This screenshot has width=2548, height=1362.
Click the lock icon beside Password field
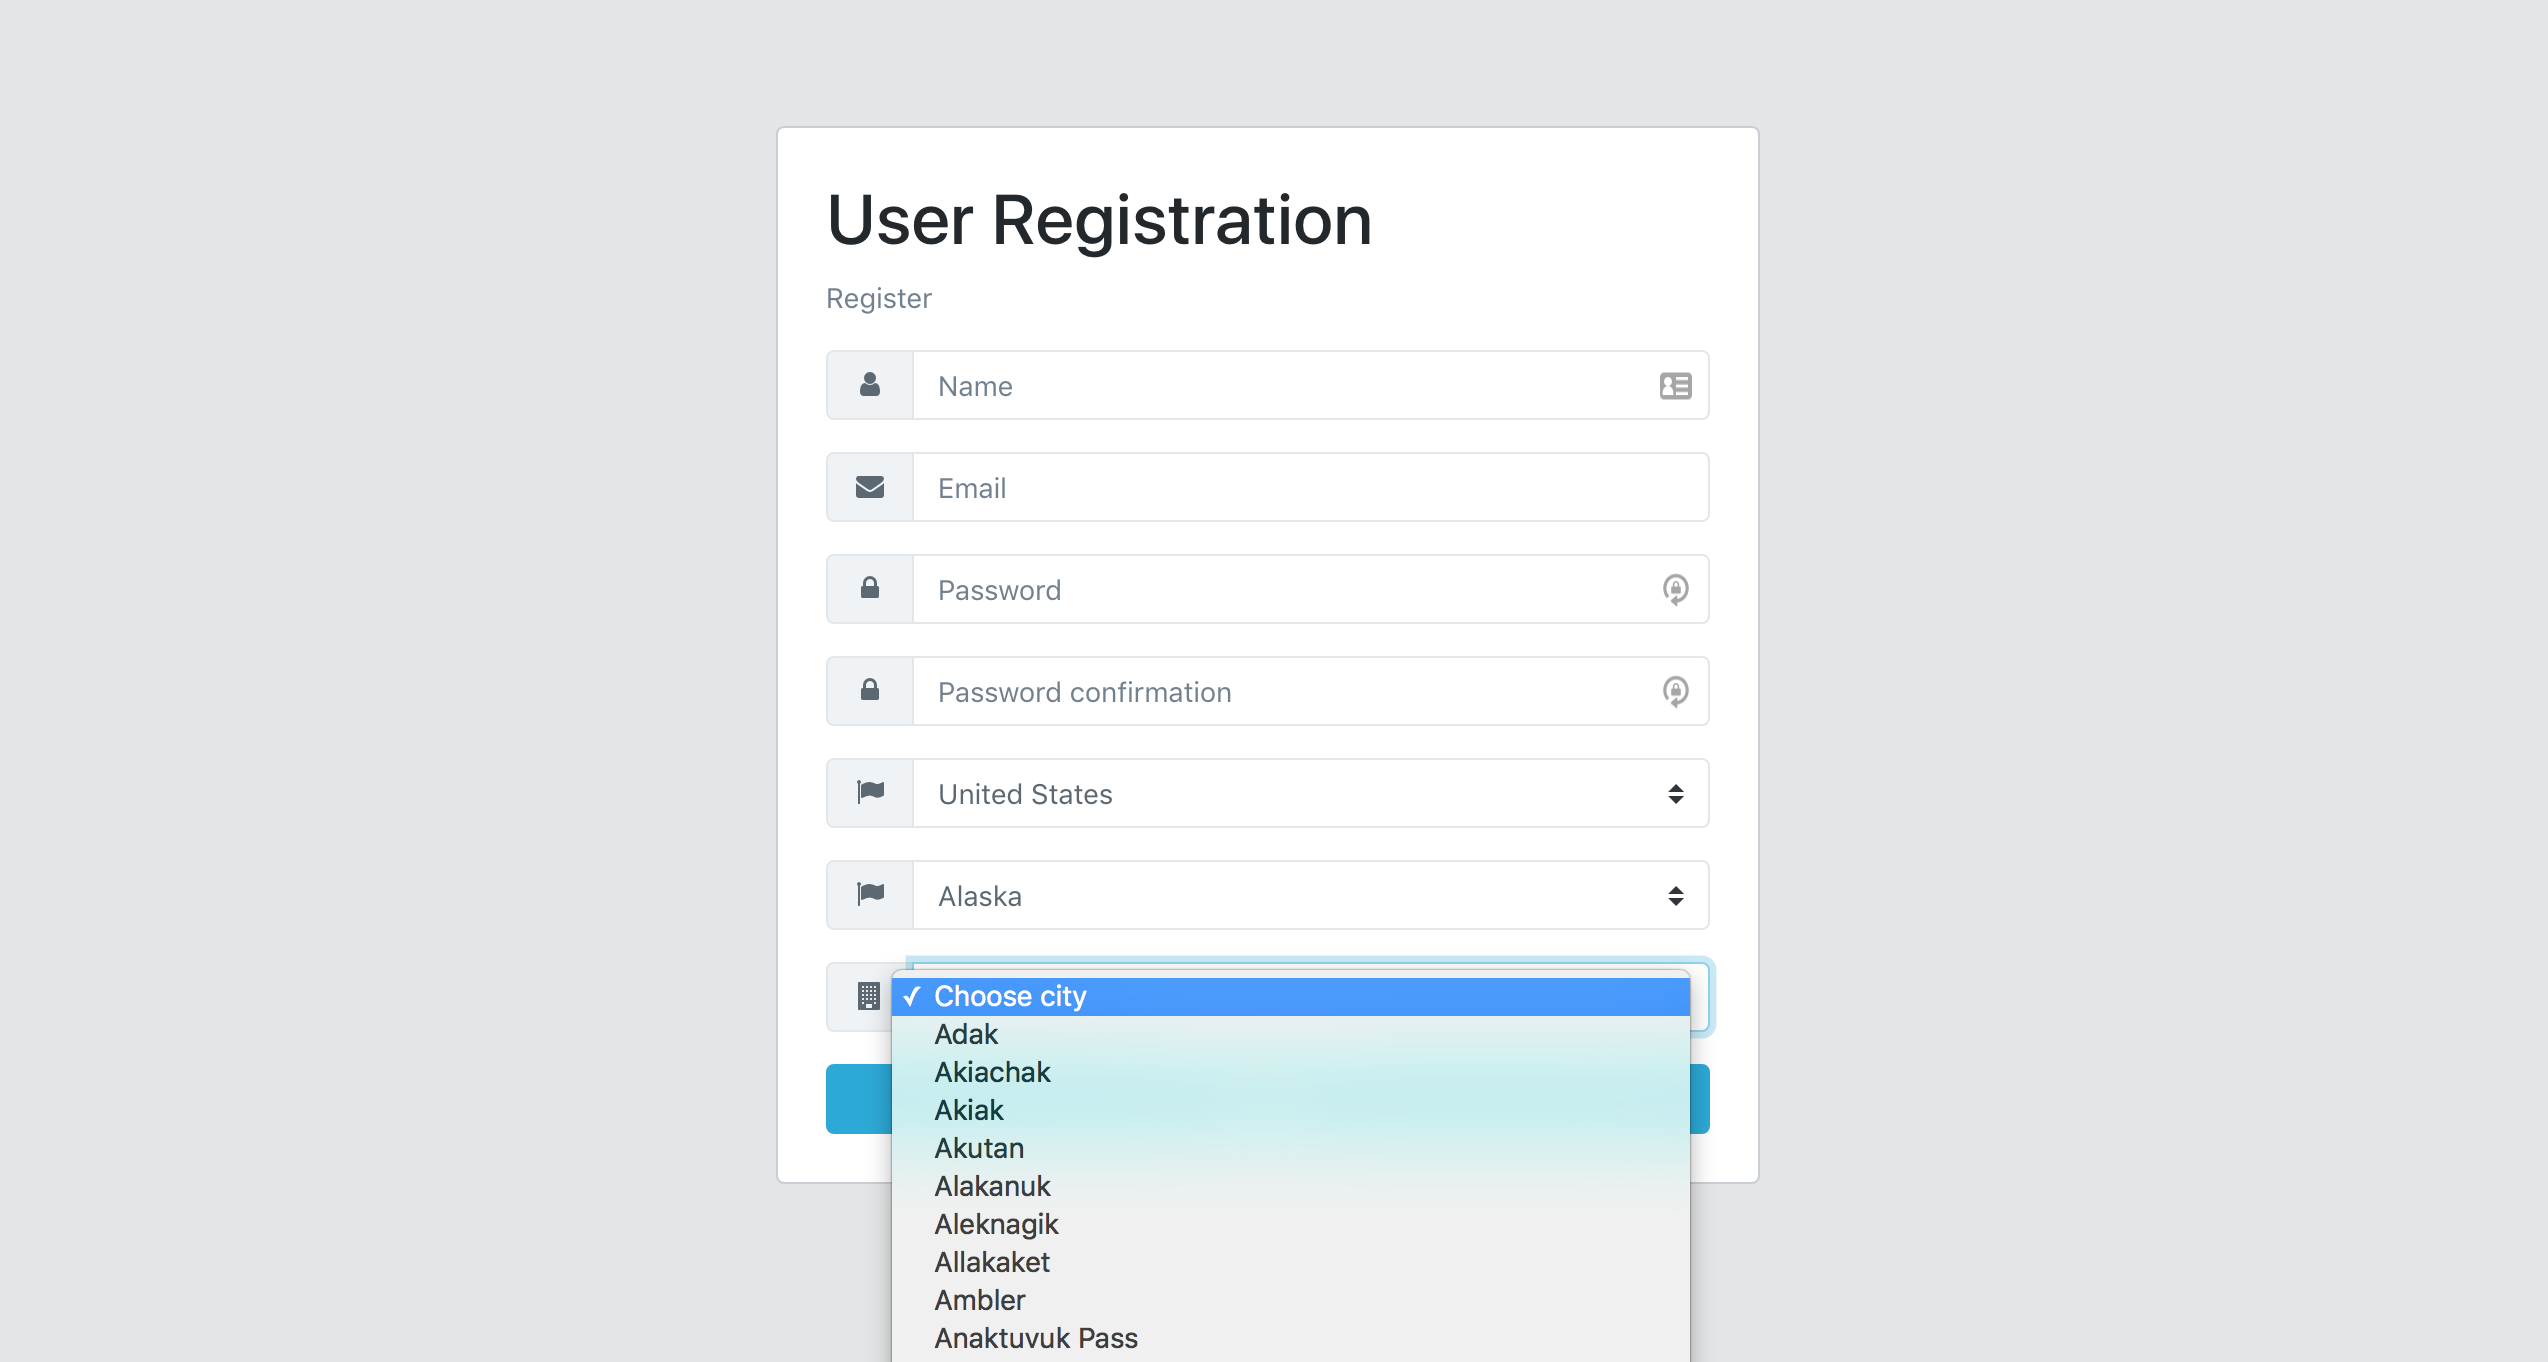870,589
